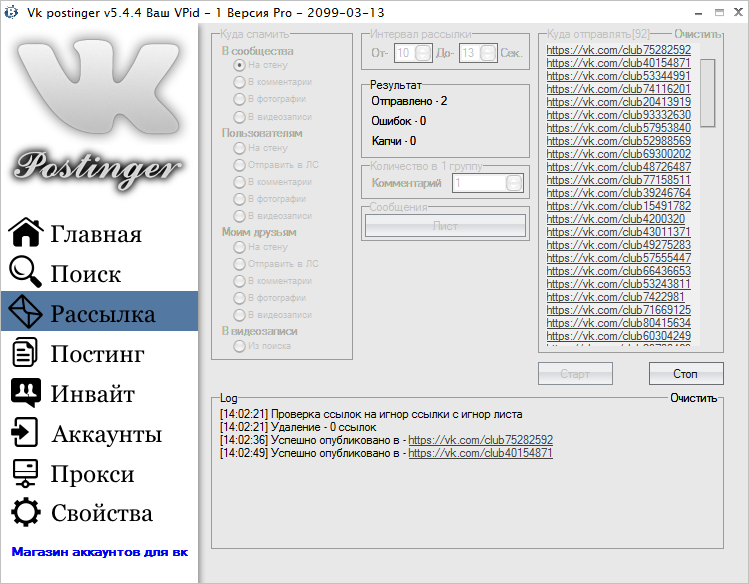Click the До interval stepper arrows
Image resolution: width=749 pixels, height=584 pixels.
(x=488, y=53)
